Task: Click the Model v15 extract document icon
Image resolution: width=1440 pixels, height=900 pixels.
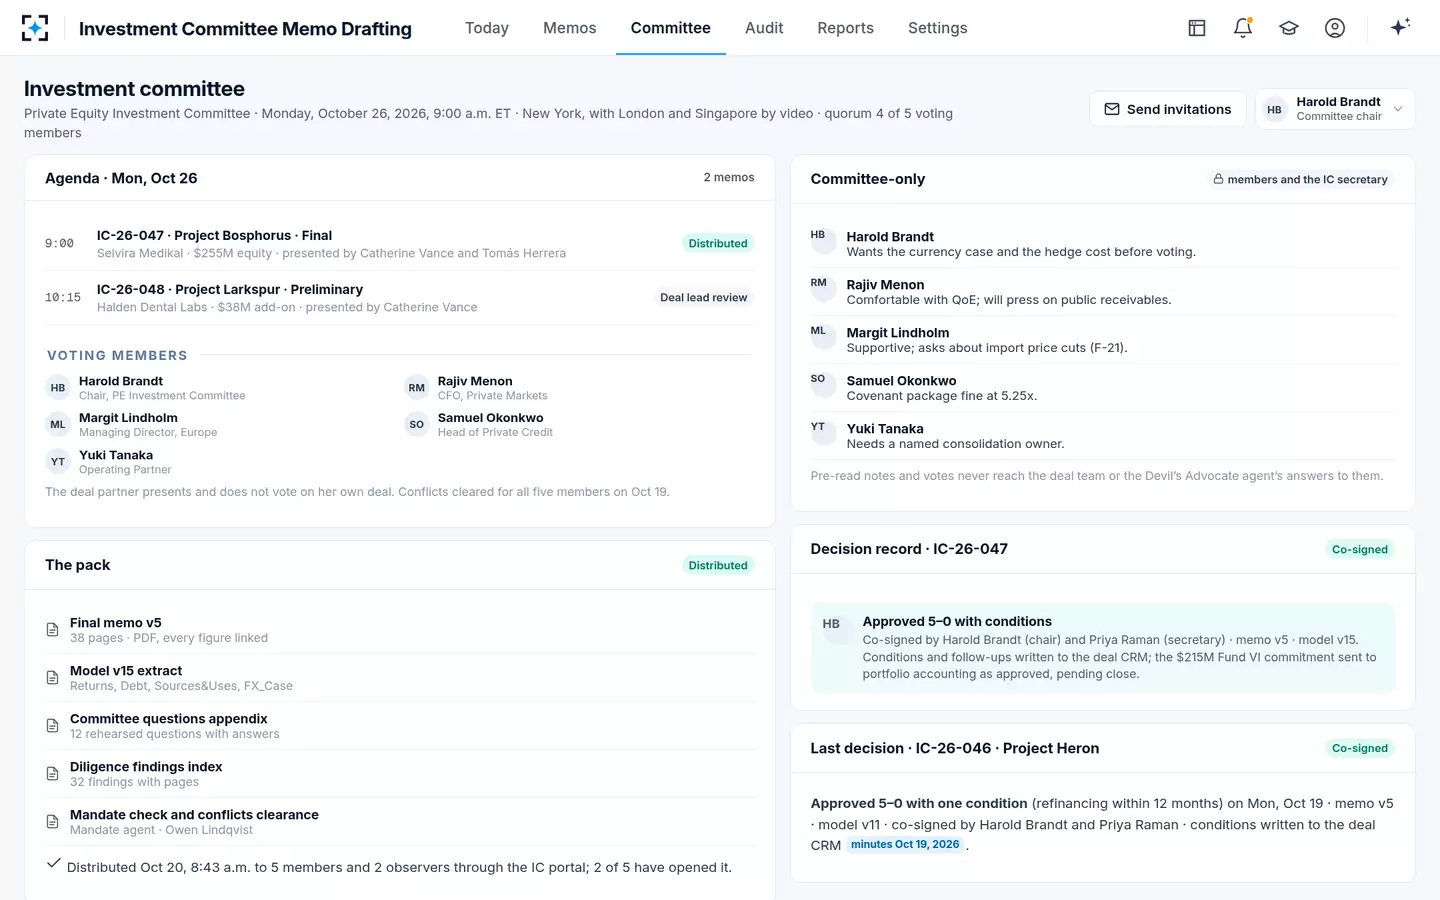Action: click(53, 678)
